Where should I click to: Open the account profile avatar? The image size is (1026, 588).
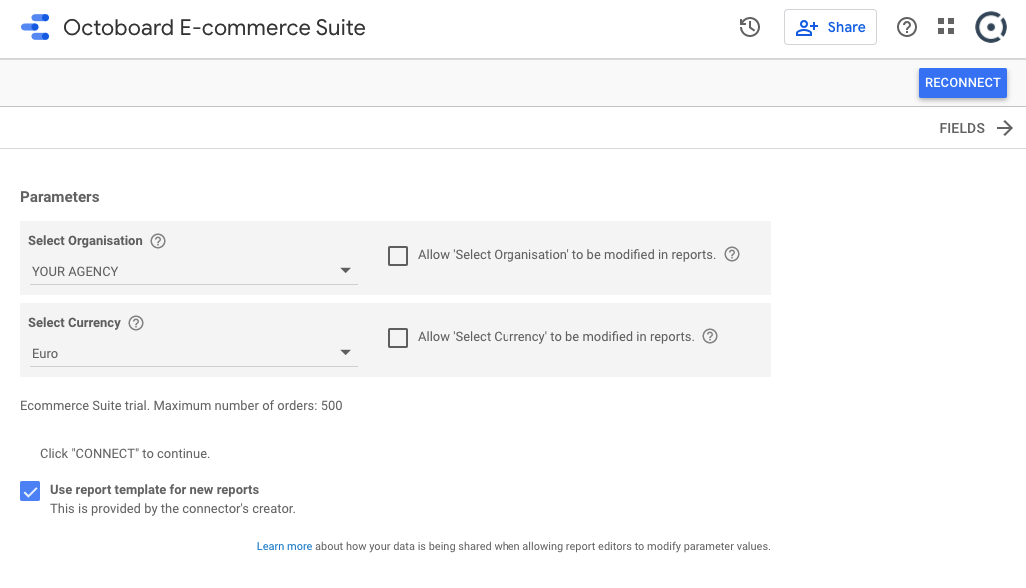point(991,27)
